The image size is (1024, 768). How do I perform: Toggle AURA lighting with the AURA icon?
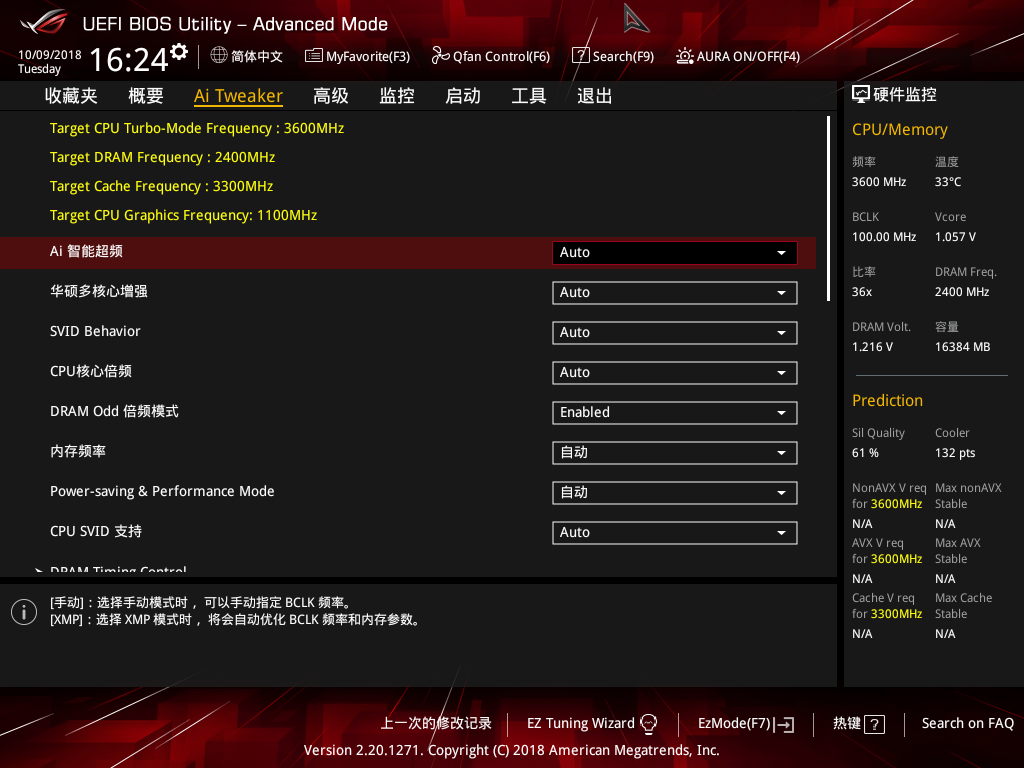pyautogui.click(x=686, y=56)
